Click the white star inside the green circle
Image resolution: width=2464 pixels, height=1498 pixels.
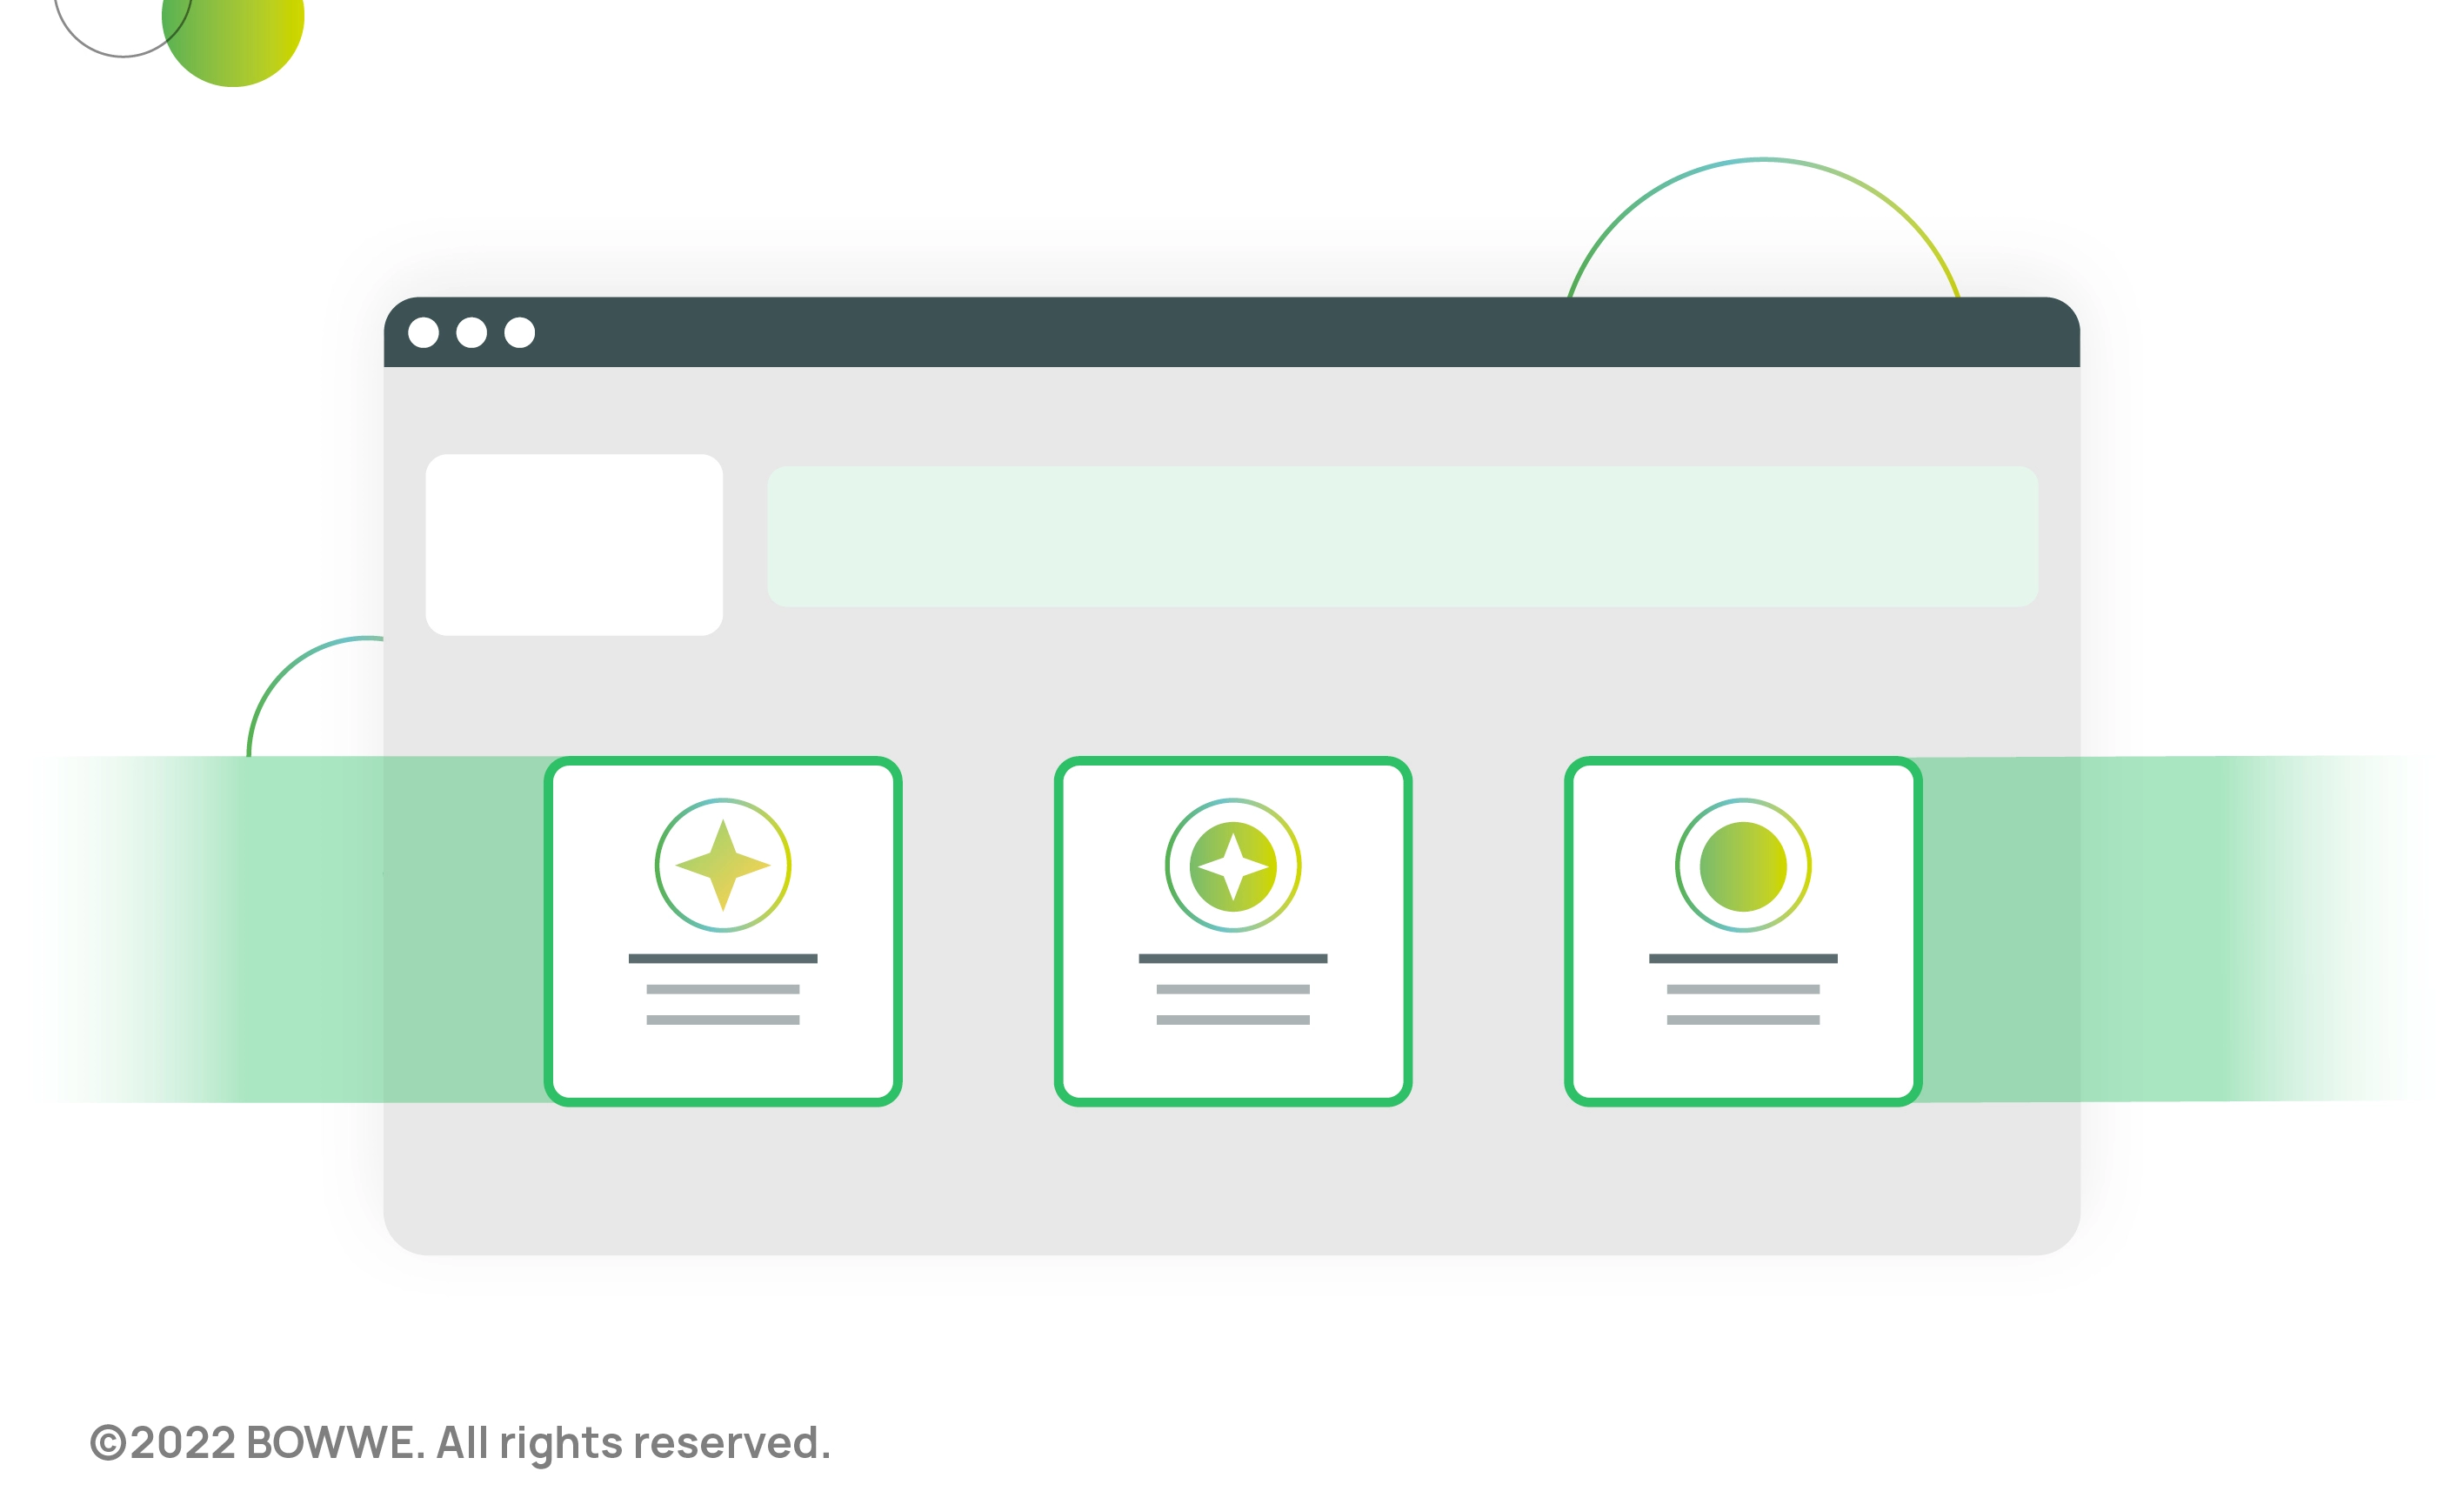click(x=1233, y=866)
